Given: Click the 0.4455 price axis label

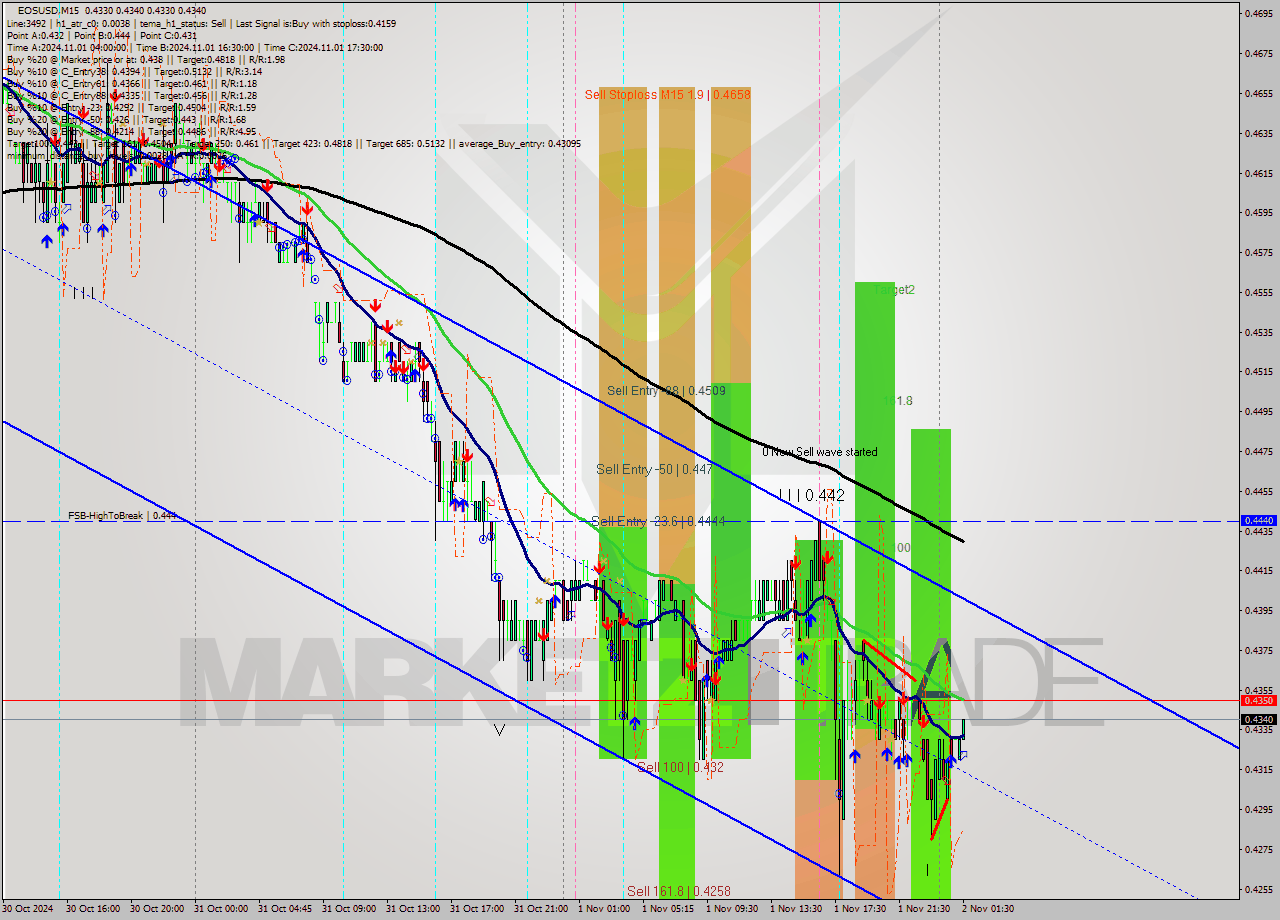Looking at the screenshot, I should (x=1257, y=491).
